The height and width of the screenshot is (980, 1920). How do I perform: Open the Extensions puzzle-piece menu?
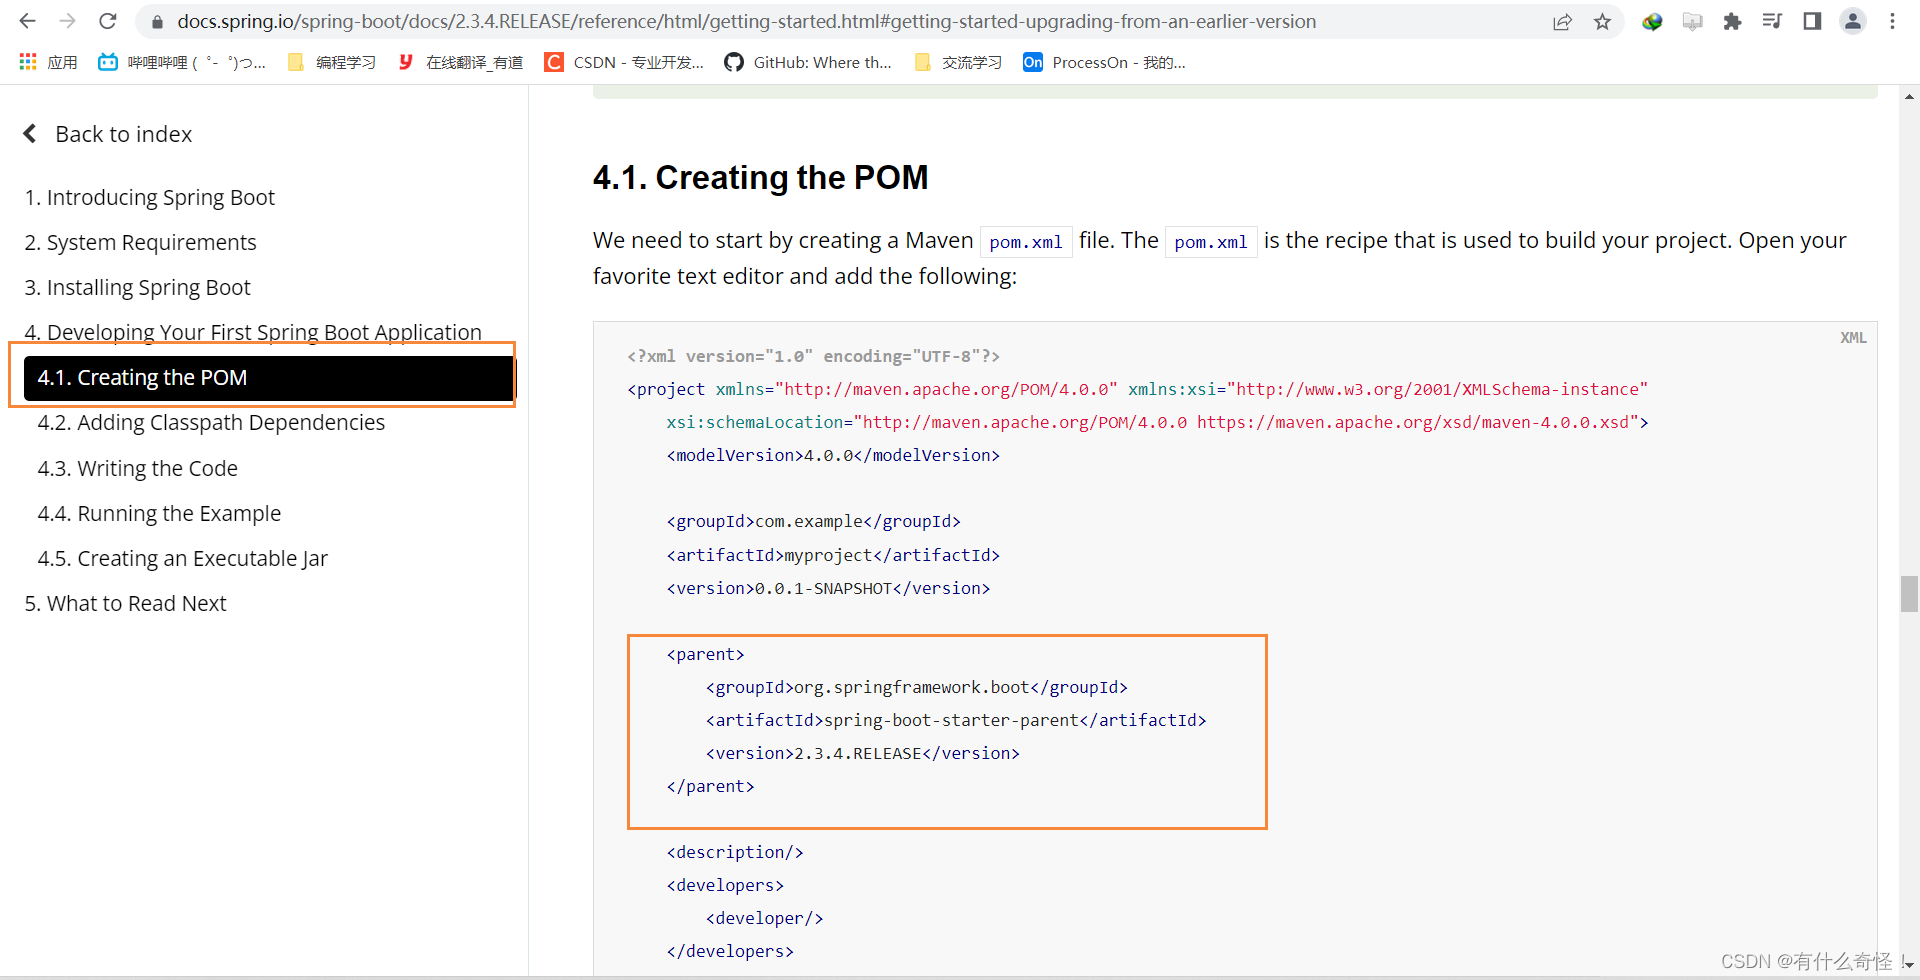(1732, 21)
